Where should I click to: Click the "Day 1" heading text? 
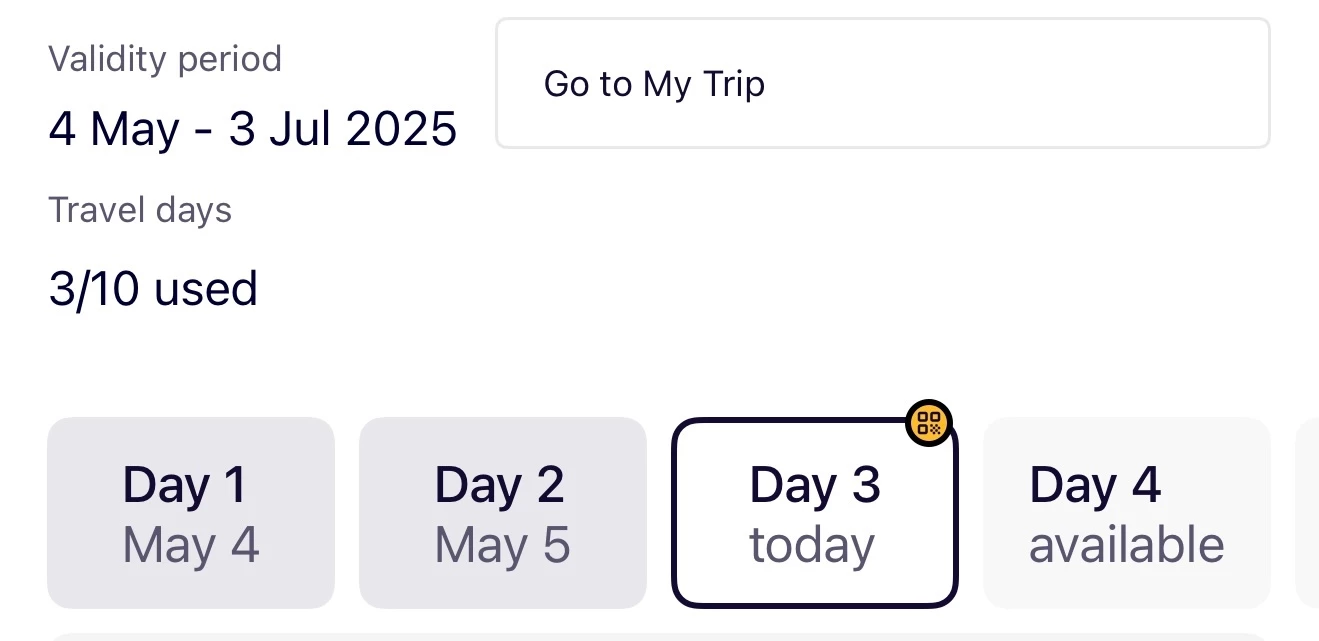coord(184,485)
